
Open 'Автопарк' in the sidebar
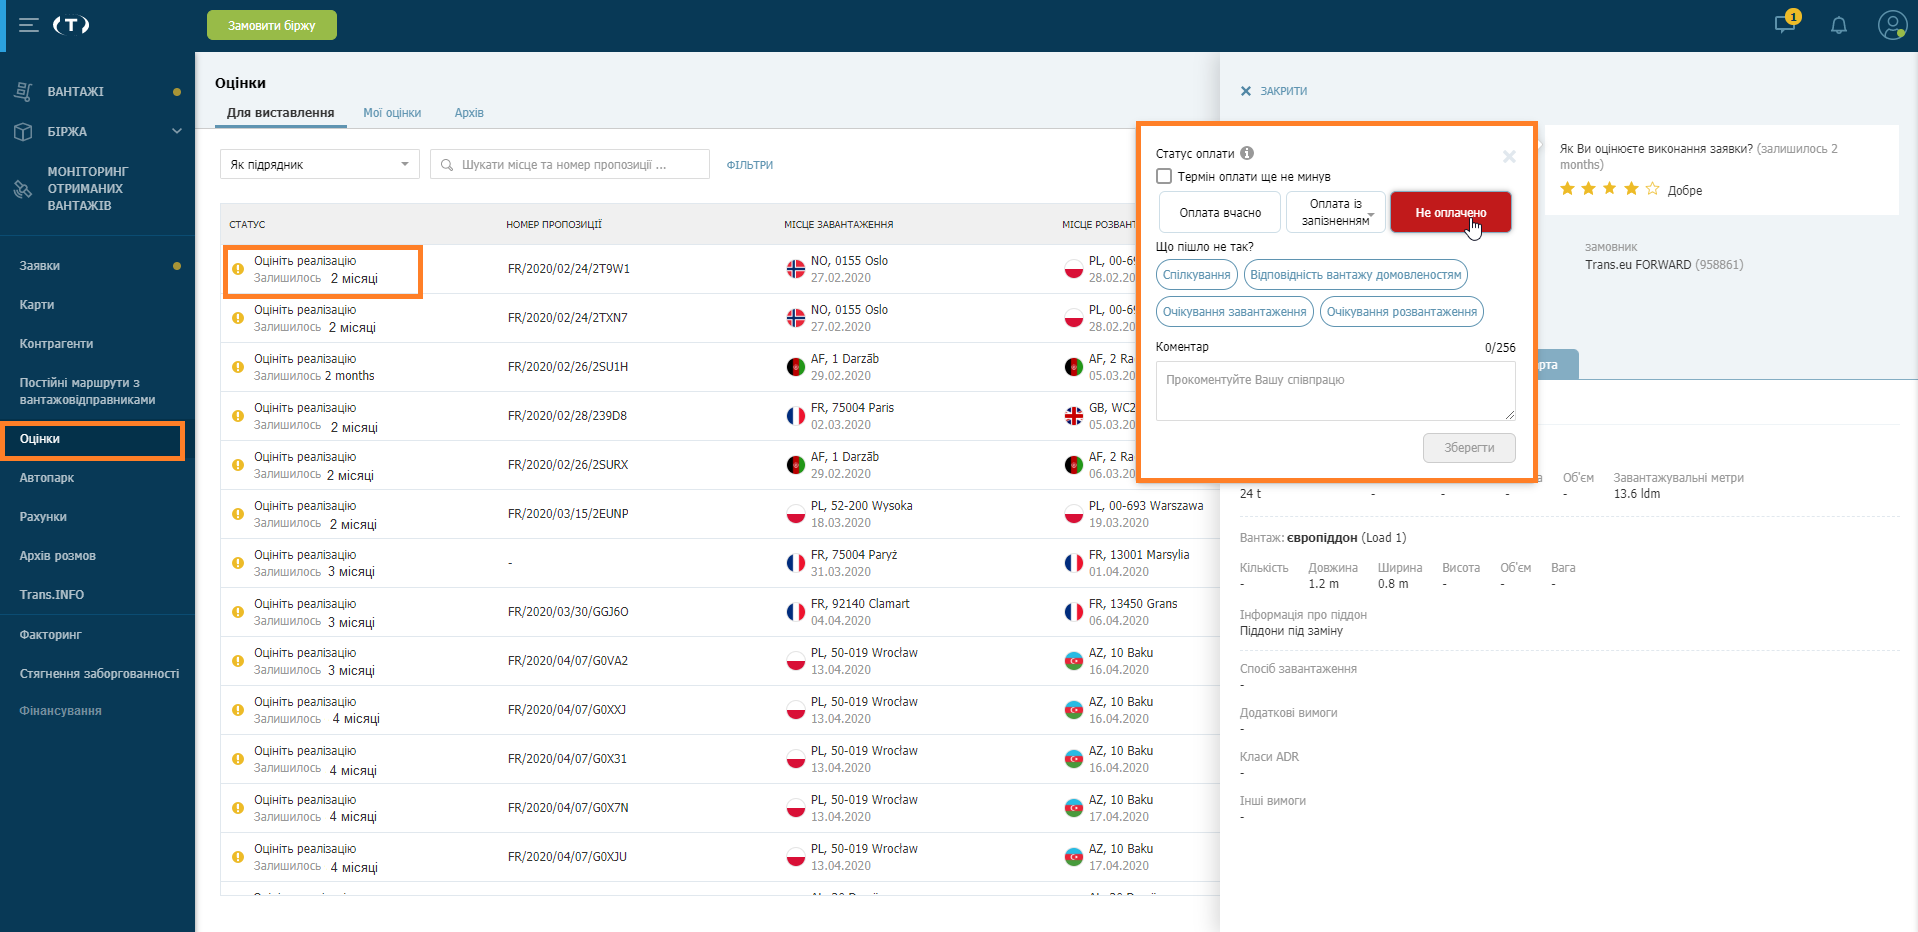47,478
